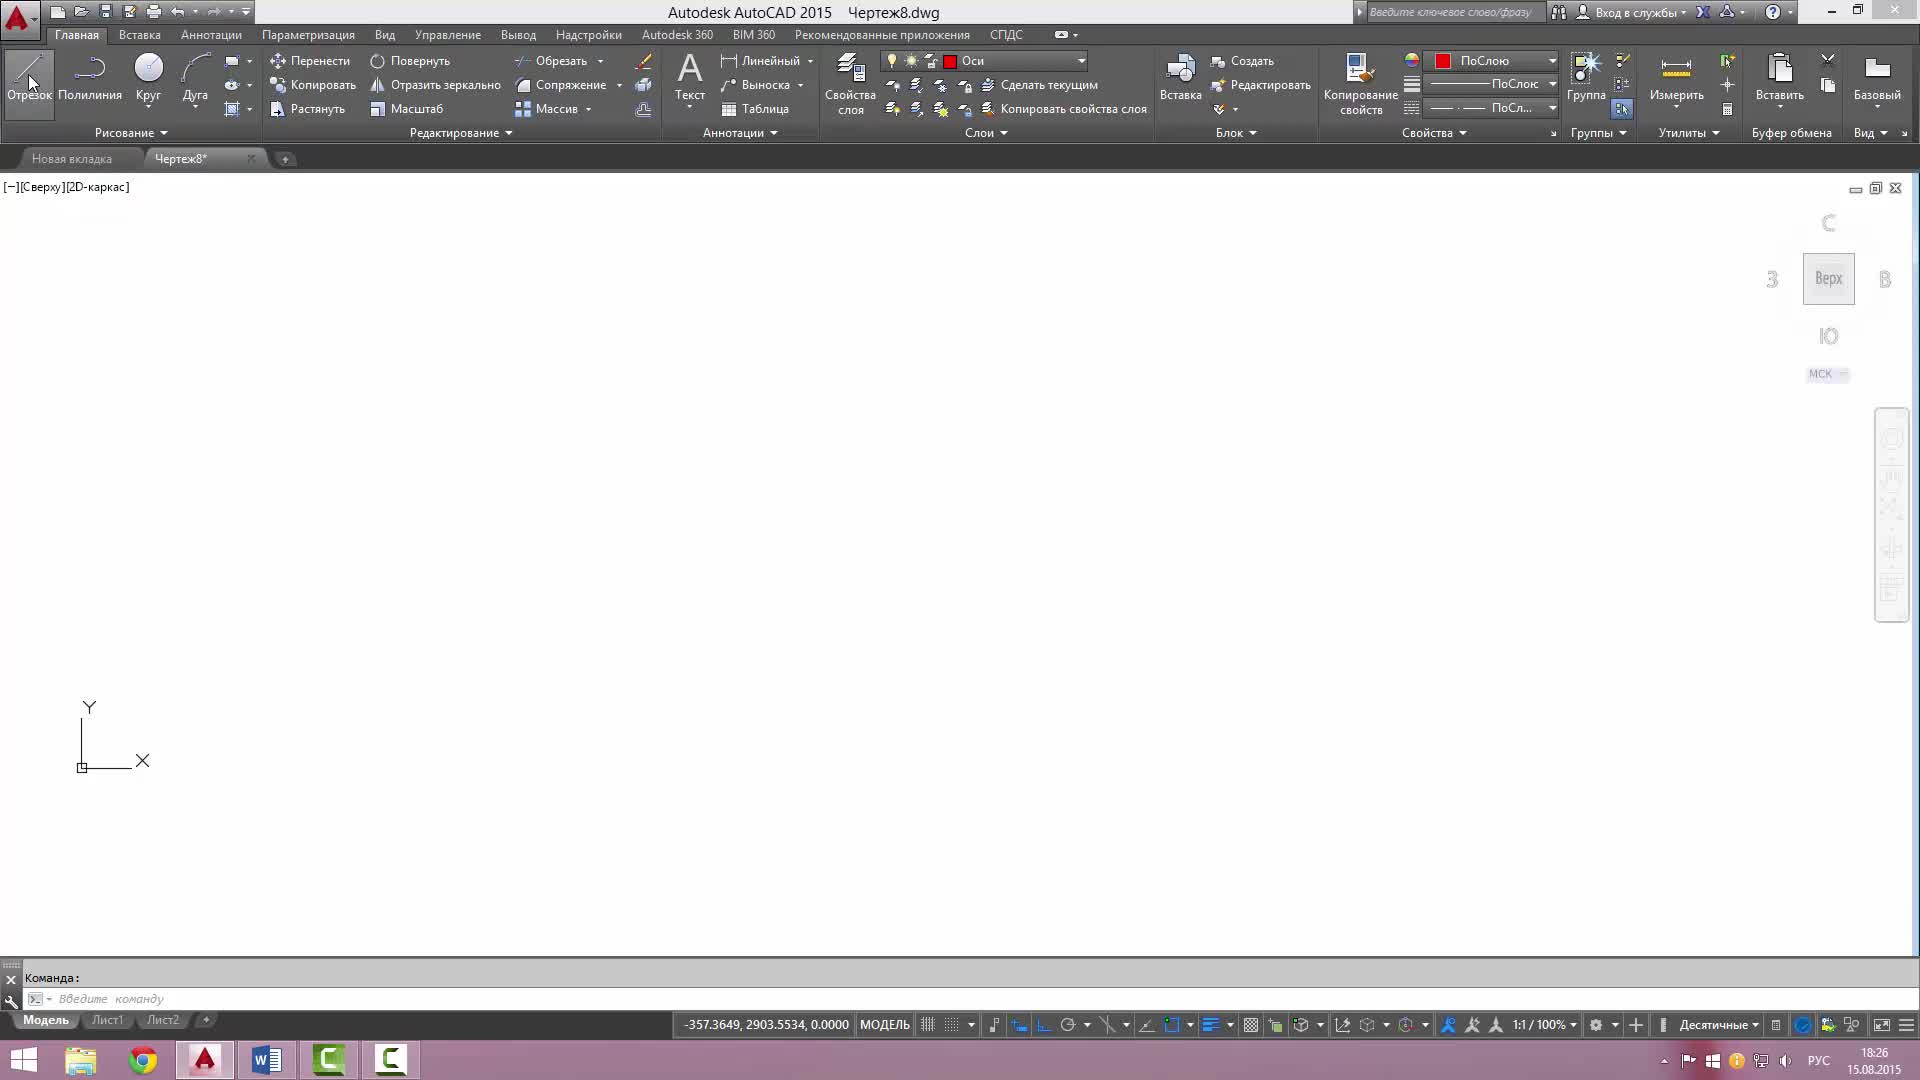Image resolution: width=1920 pixels, height=1080 pixels.
Task: Click the Базовый view icon
Action: (x=1877, y=78)
